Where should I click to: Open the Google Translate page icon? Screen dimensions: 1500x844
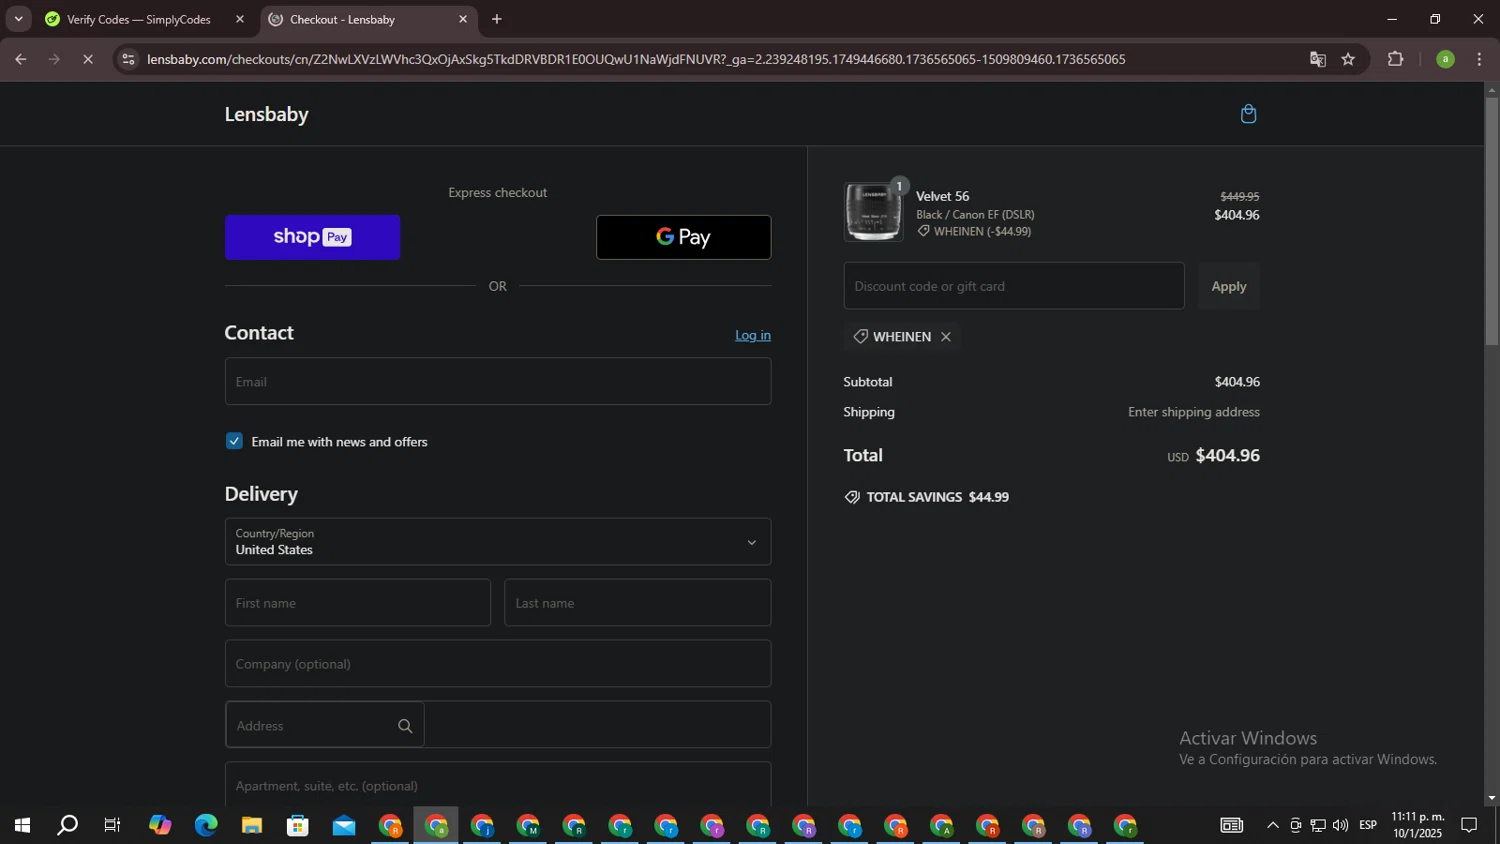coord(1318,59)
